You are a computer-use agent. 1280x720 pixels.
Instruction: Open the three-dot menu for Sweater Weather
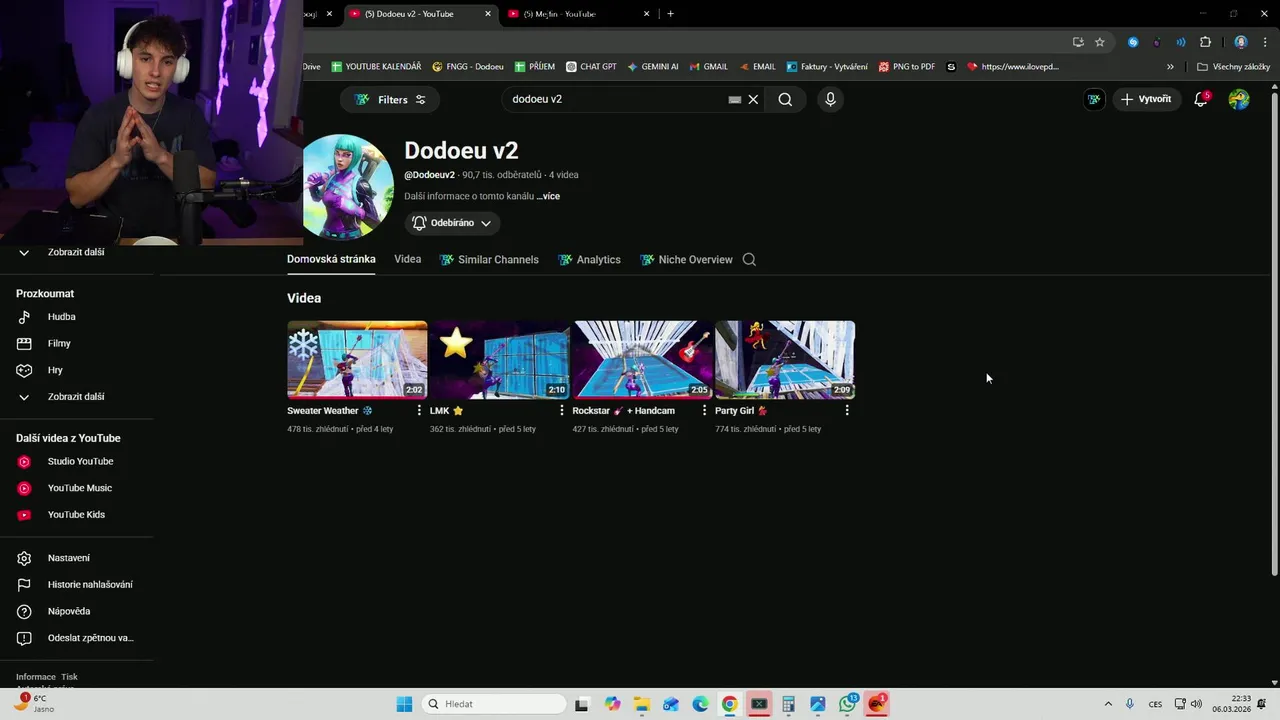(419, 410)
